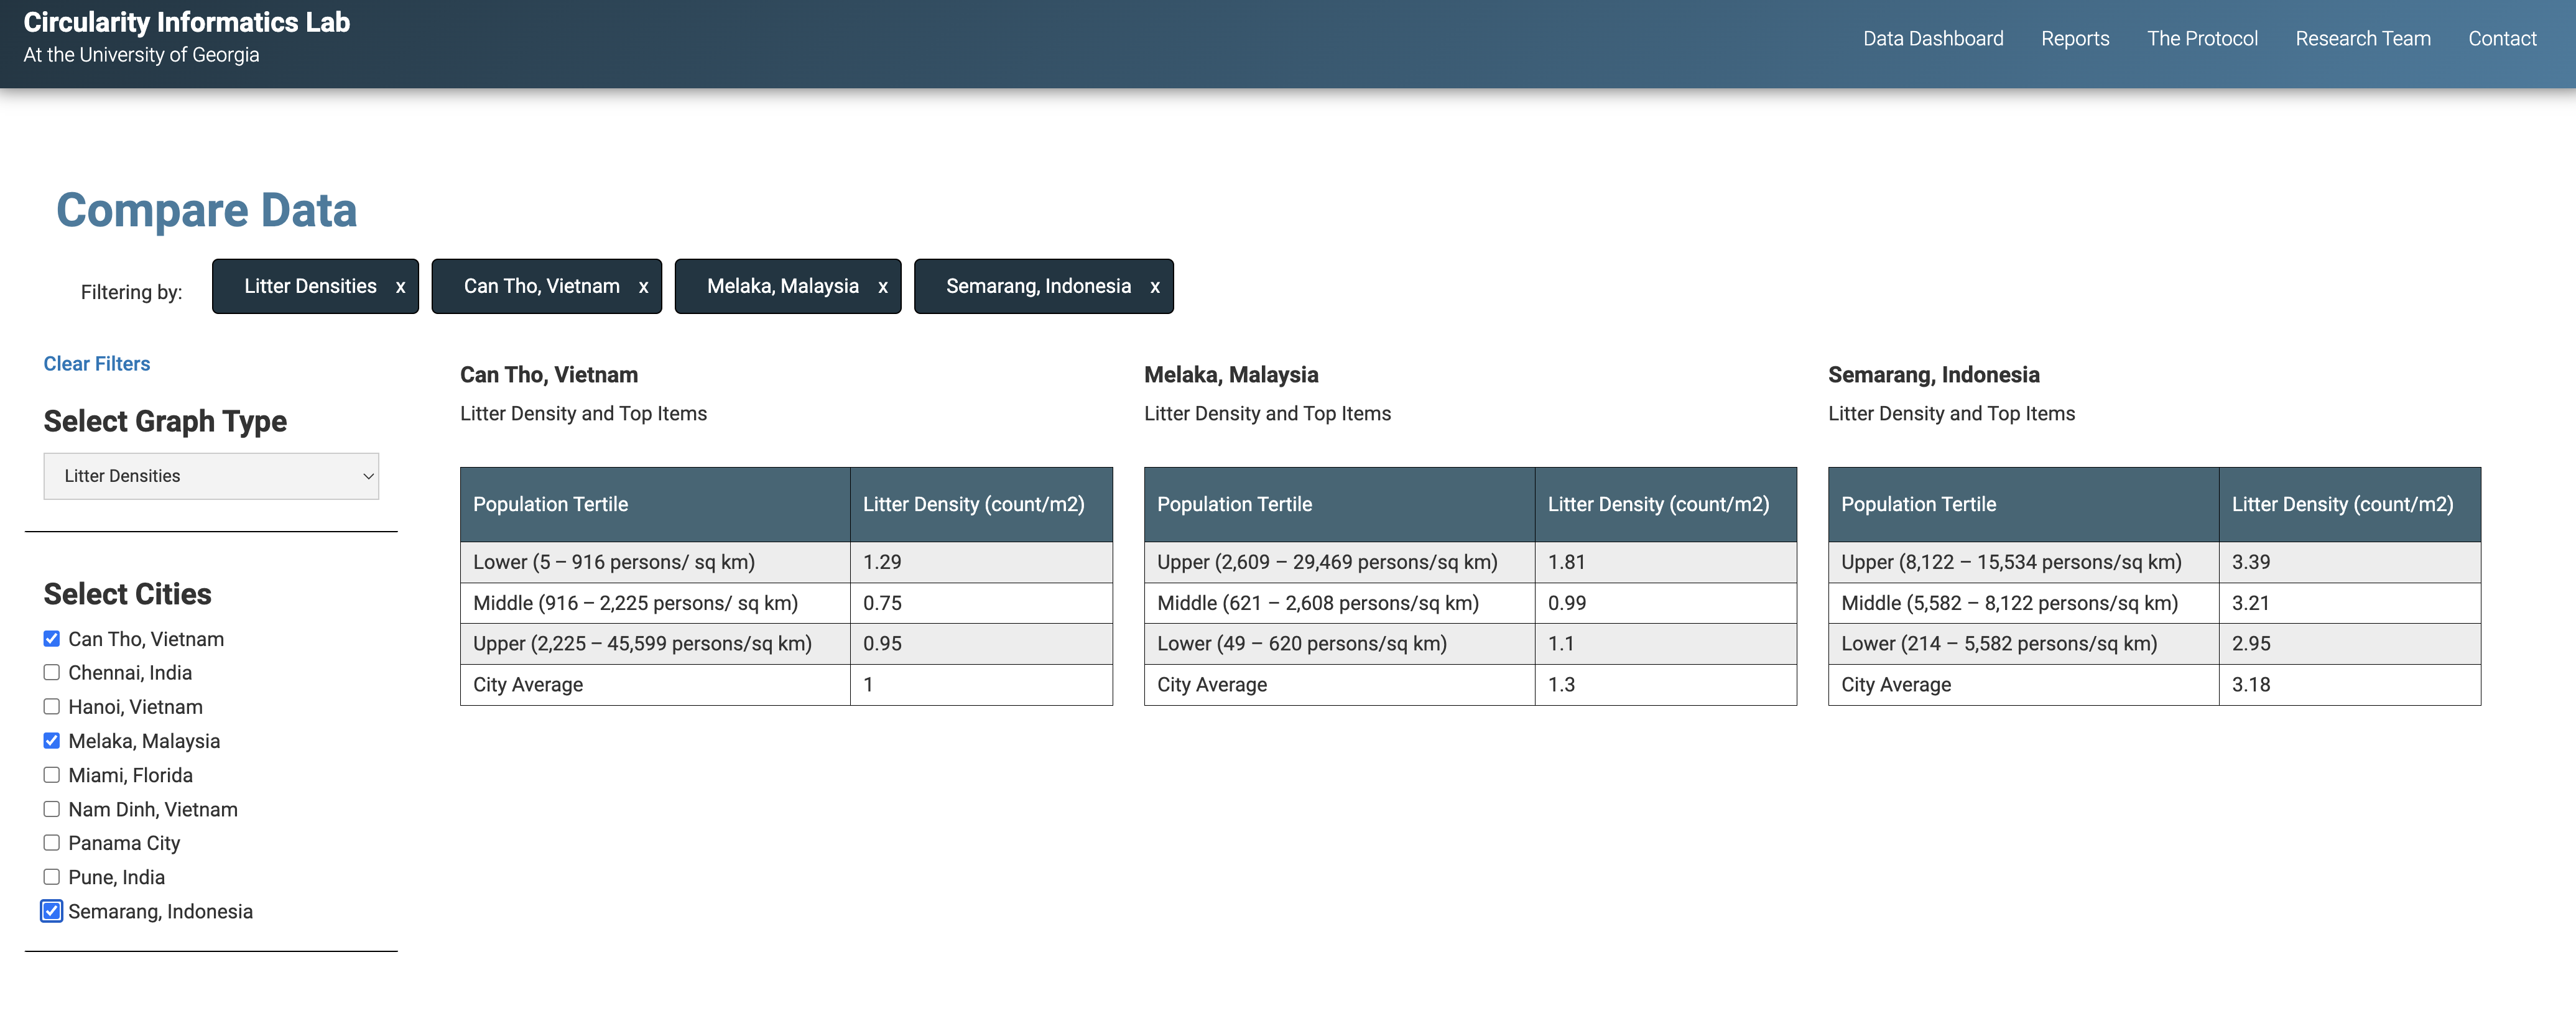Viewport: 2576px width, 1021px height.
Task: Check the Pune, India checkbox
Action: (52, 877)
